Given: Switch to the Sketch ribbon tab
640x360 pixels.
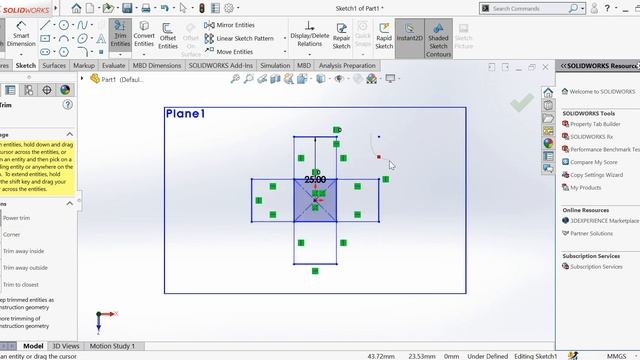Looking at the screenshot, I should [25, 65].
